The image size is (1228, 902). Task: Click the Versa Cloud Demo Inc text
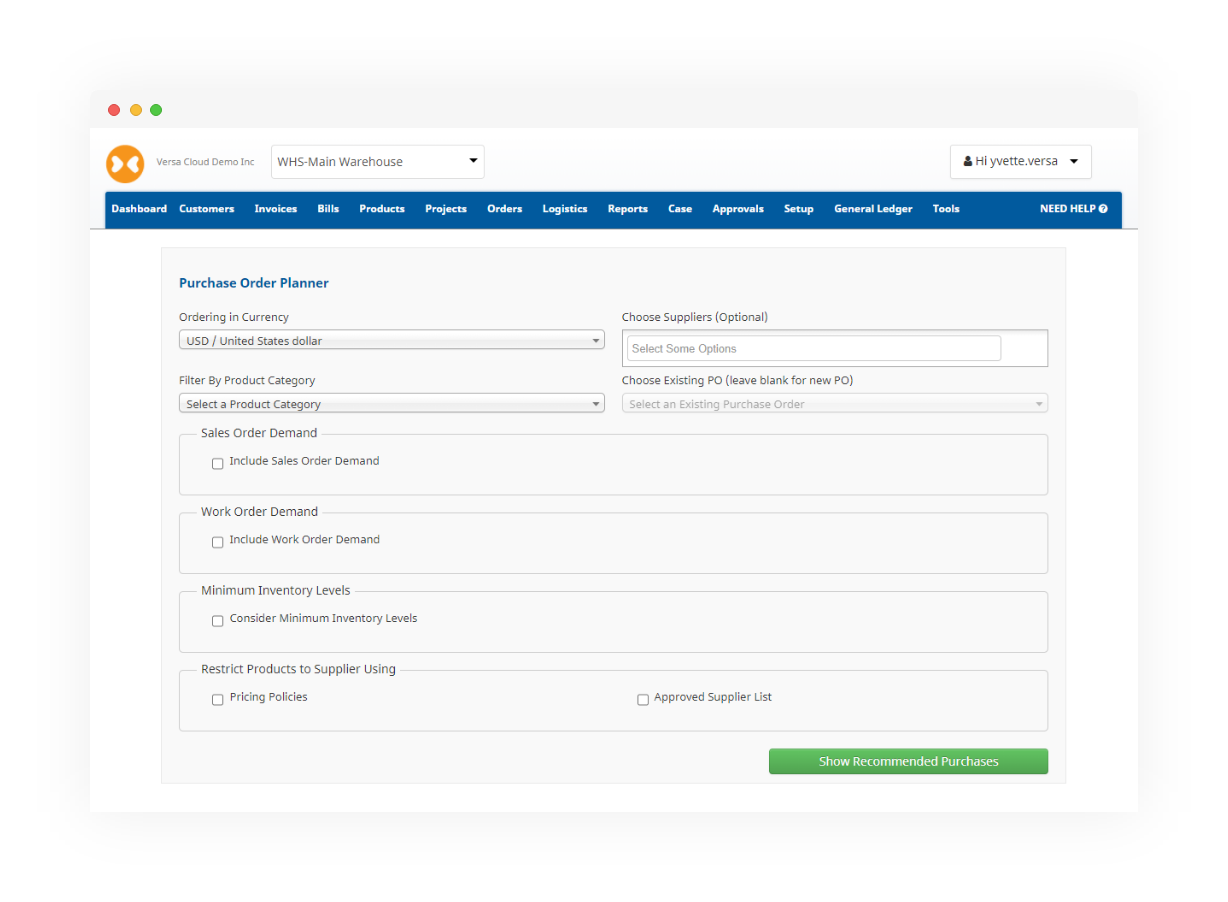pos(205,162)
